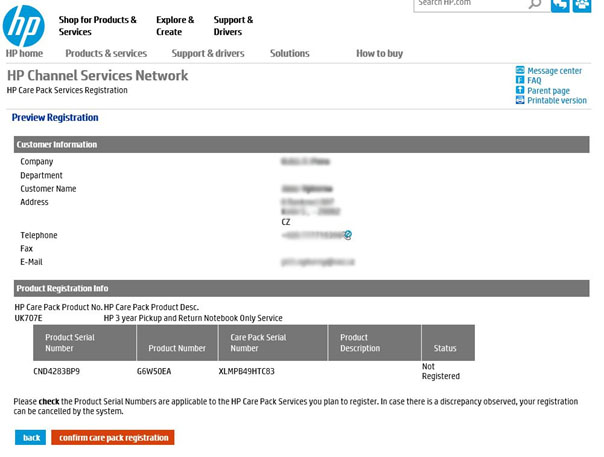Image resolution: width=604 pixels, height=457 pixels.
Task: Click the blue back button
Action: (x=30, y=437)
